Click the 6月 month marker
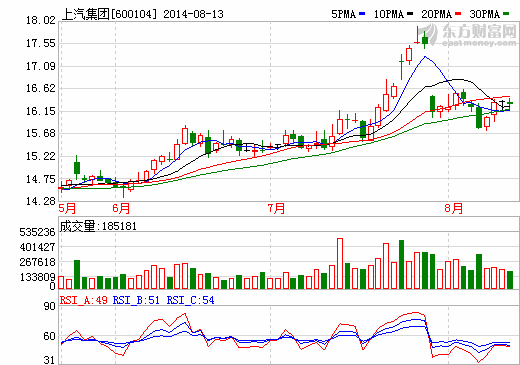This screenshot has width=520, height=365. pyautogui.click(x=121, y=209)
